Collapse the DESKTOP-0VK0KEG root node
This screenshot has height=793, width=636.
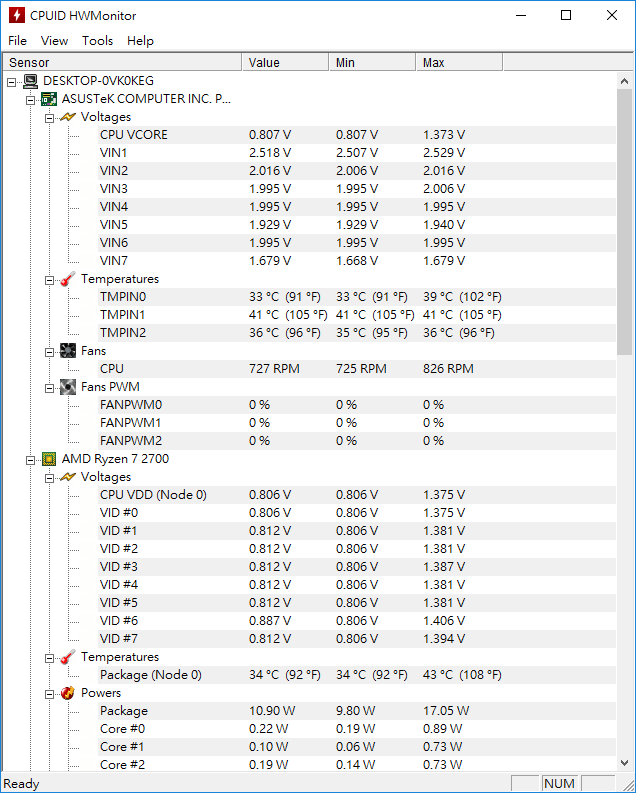coord(12,82)
